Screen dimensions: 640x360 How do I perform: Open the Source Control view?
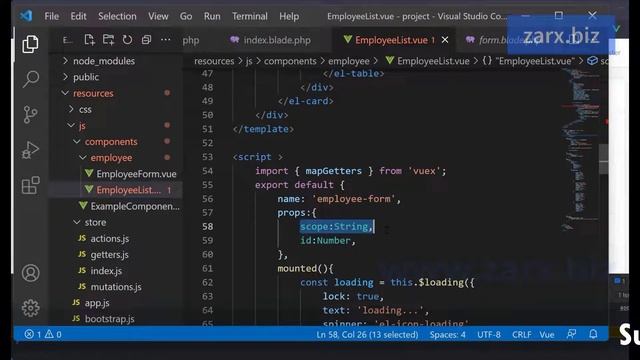30,114
